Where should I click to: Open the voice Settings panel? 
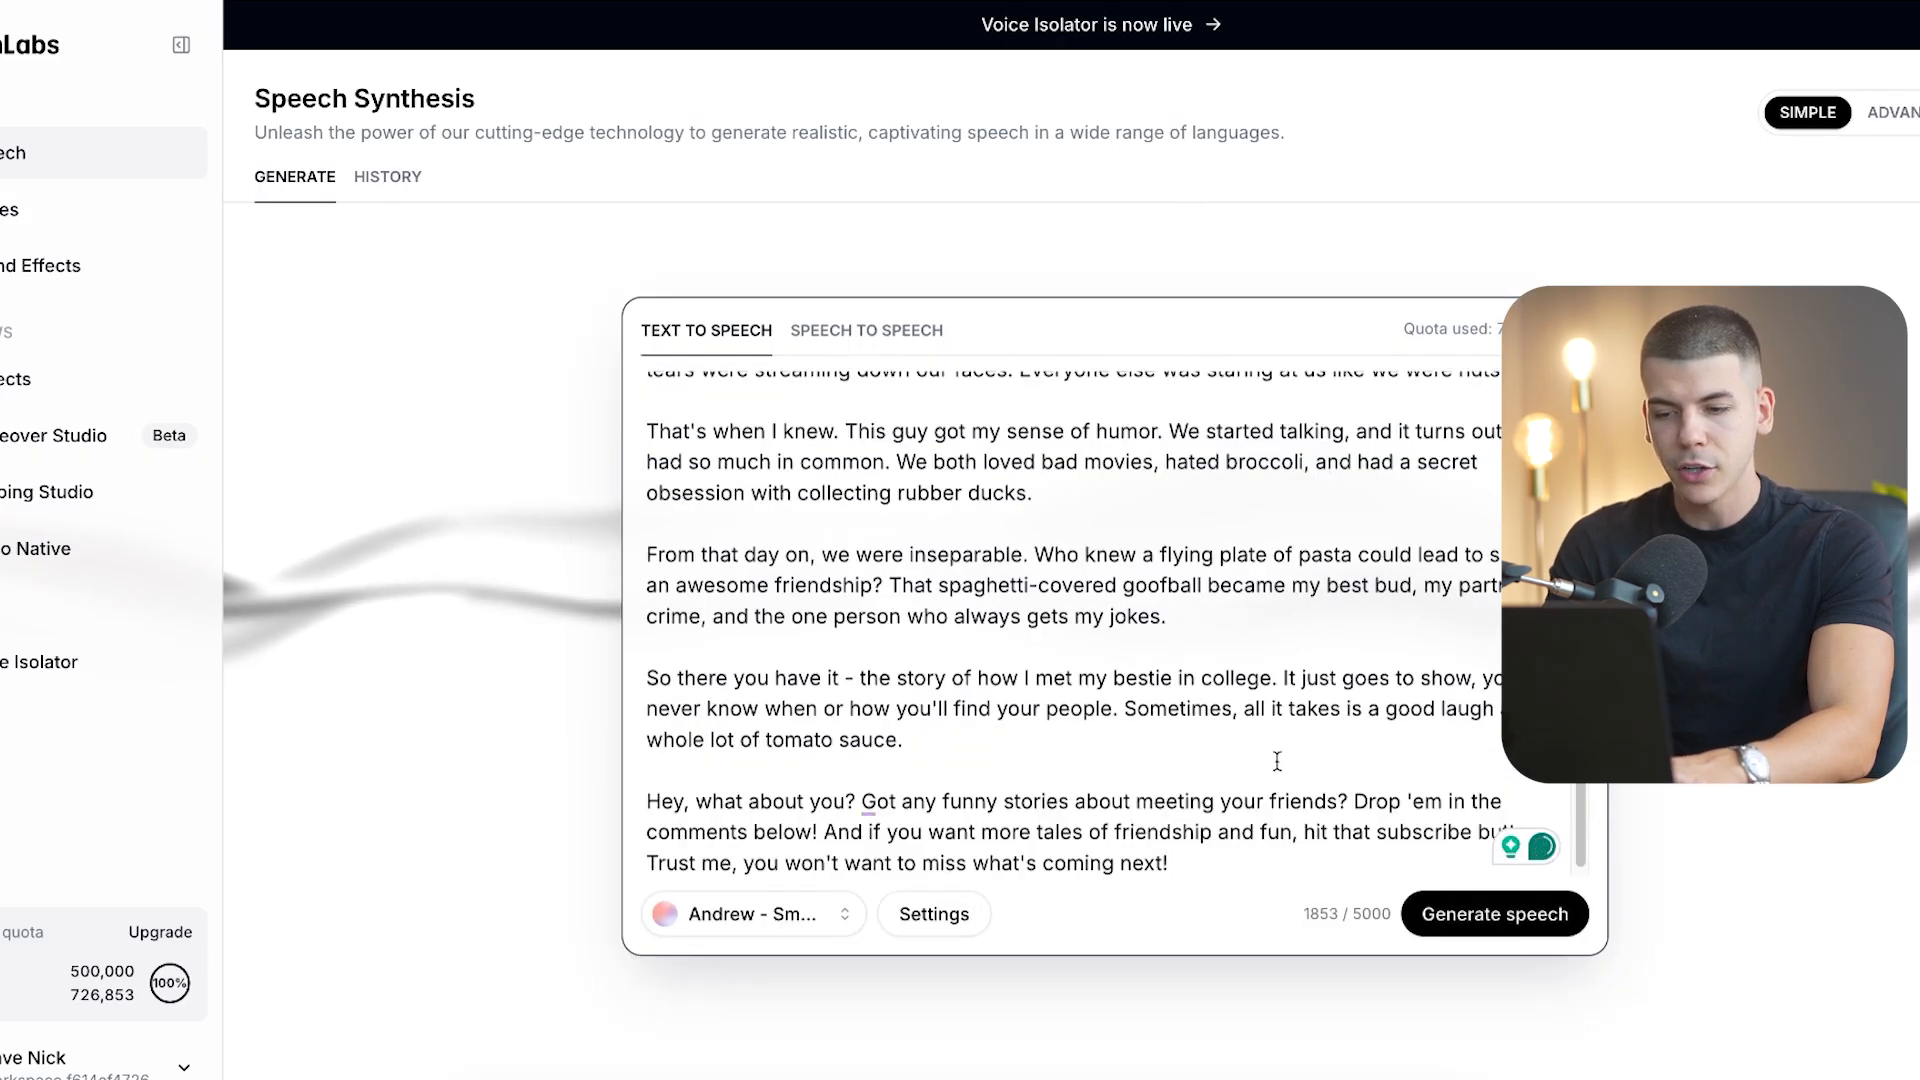[x=934, y=914]
